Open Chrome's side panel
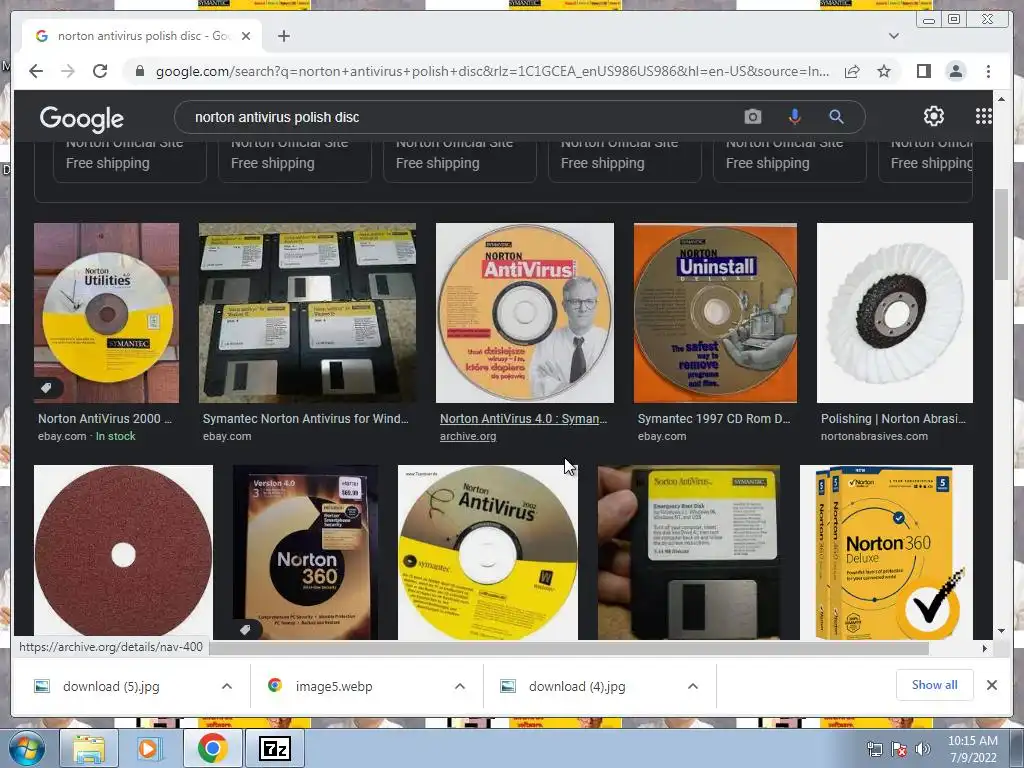This screenshot has height=768, width=1024. click(x=923, y=71)
